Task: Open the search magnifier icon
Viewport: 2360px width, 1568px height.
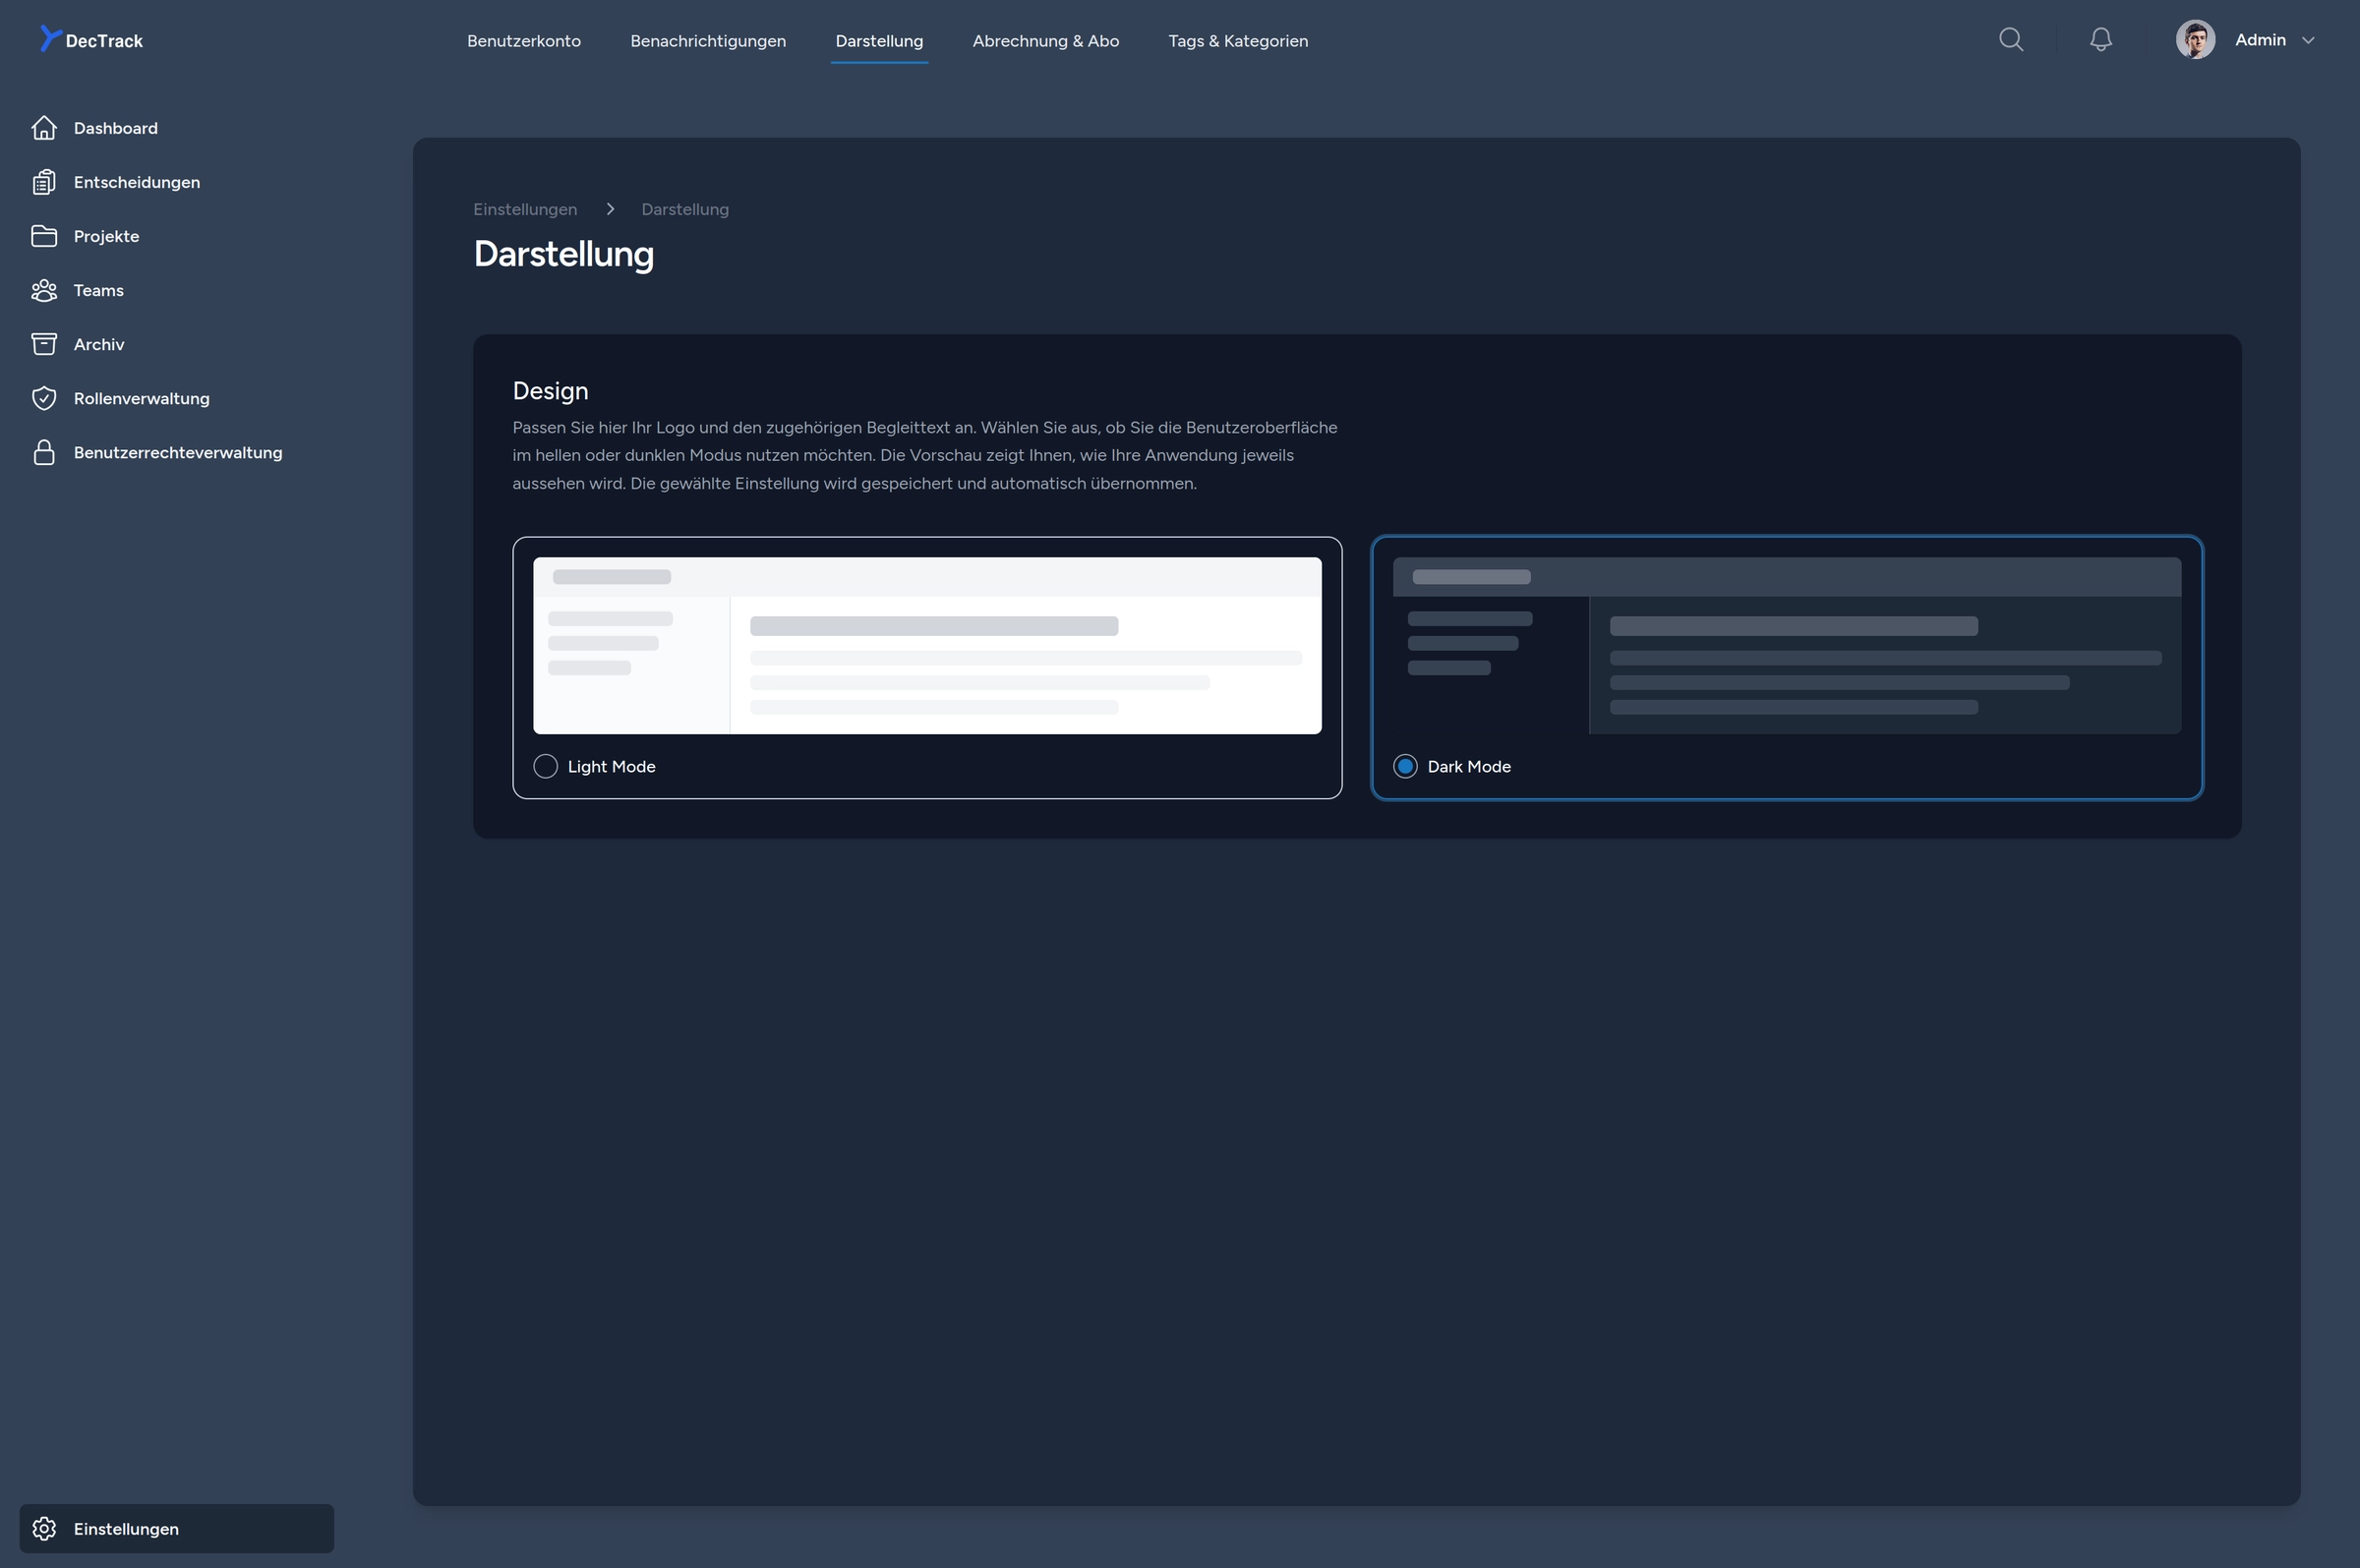Action: point(2010,40)
